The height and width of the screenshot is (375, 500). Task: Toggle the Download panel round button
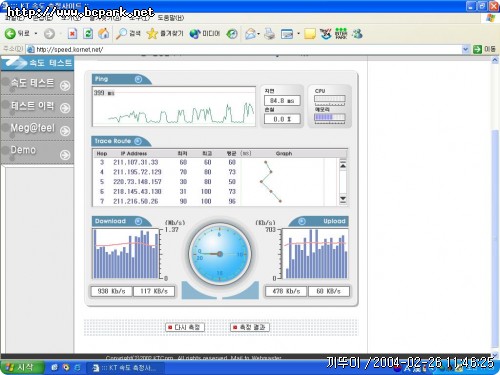point(138,221)
